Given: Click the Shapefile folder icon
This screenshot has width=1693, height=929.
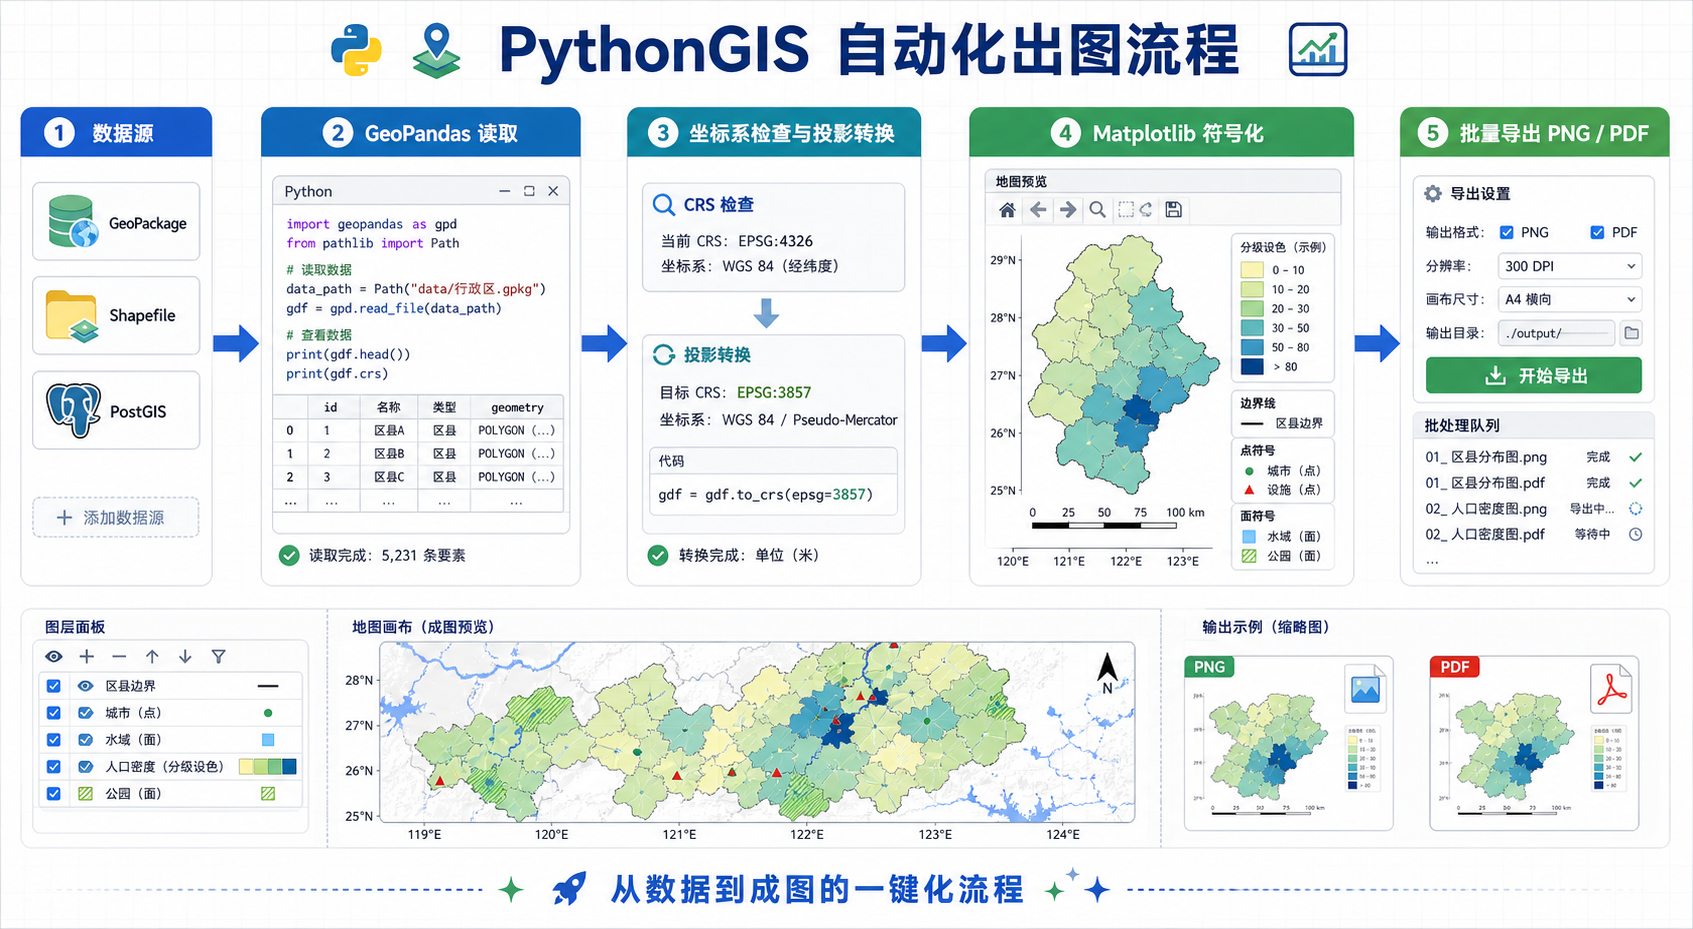Looking at the screenshot, I should 72,316.
